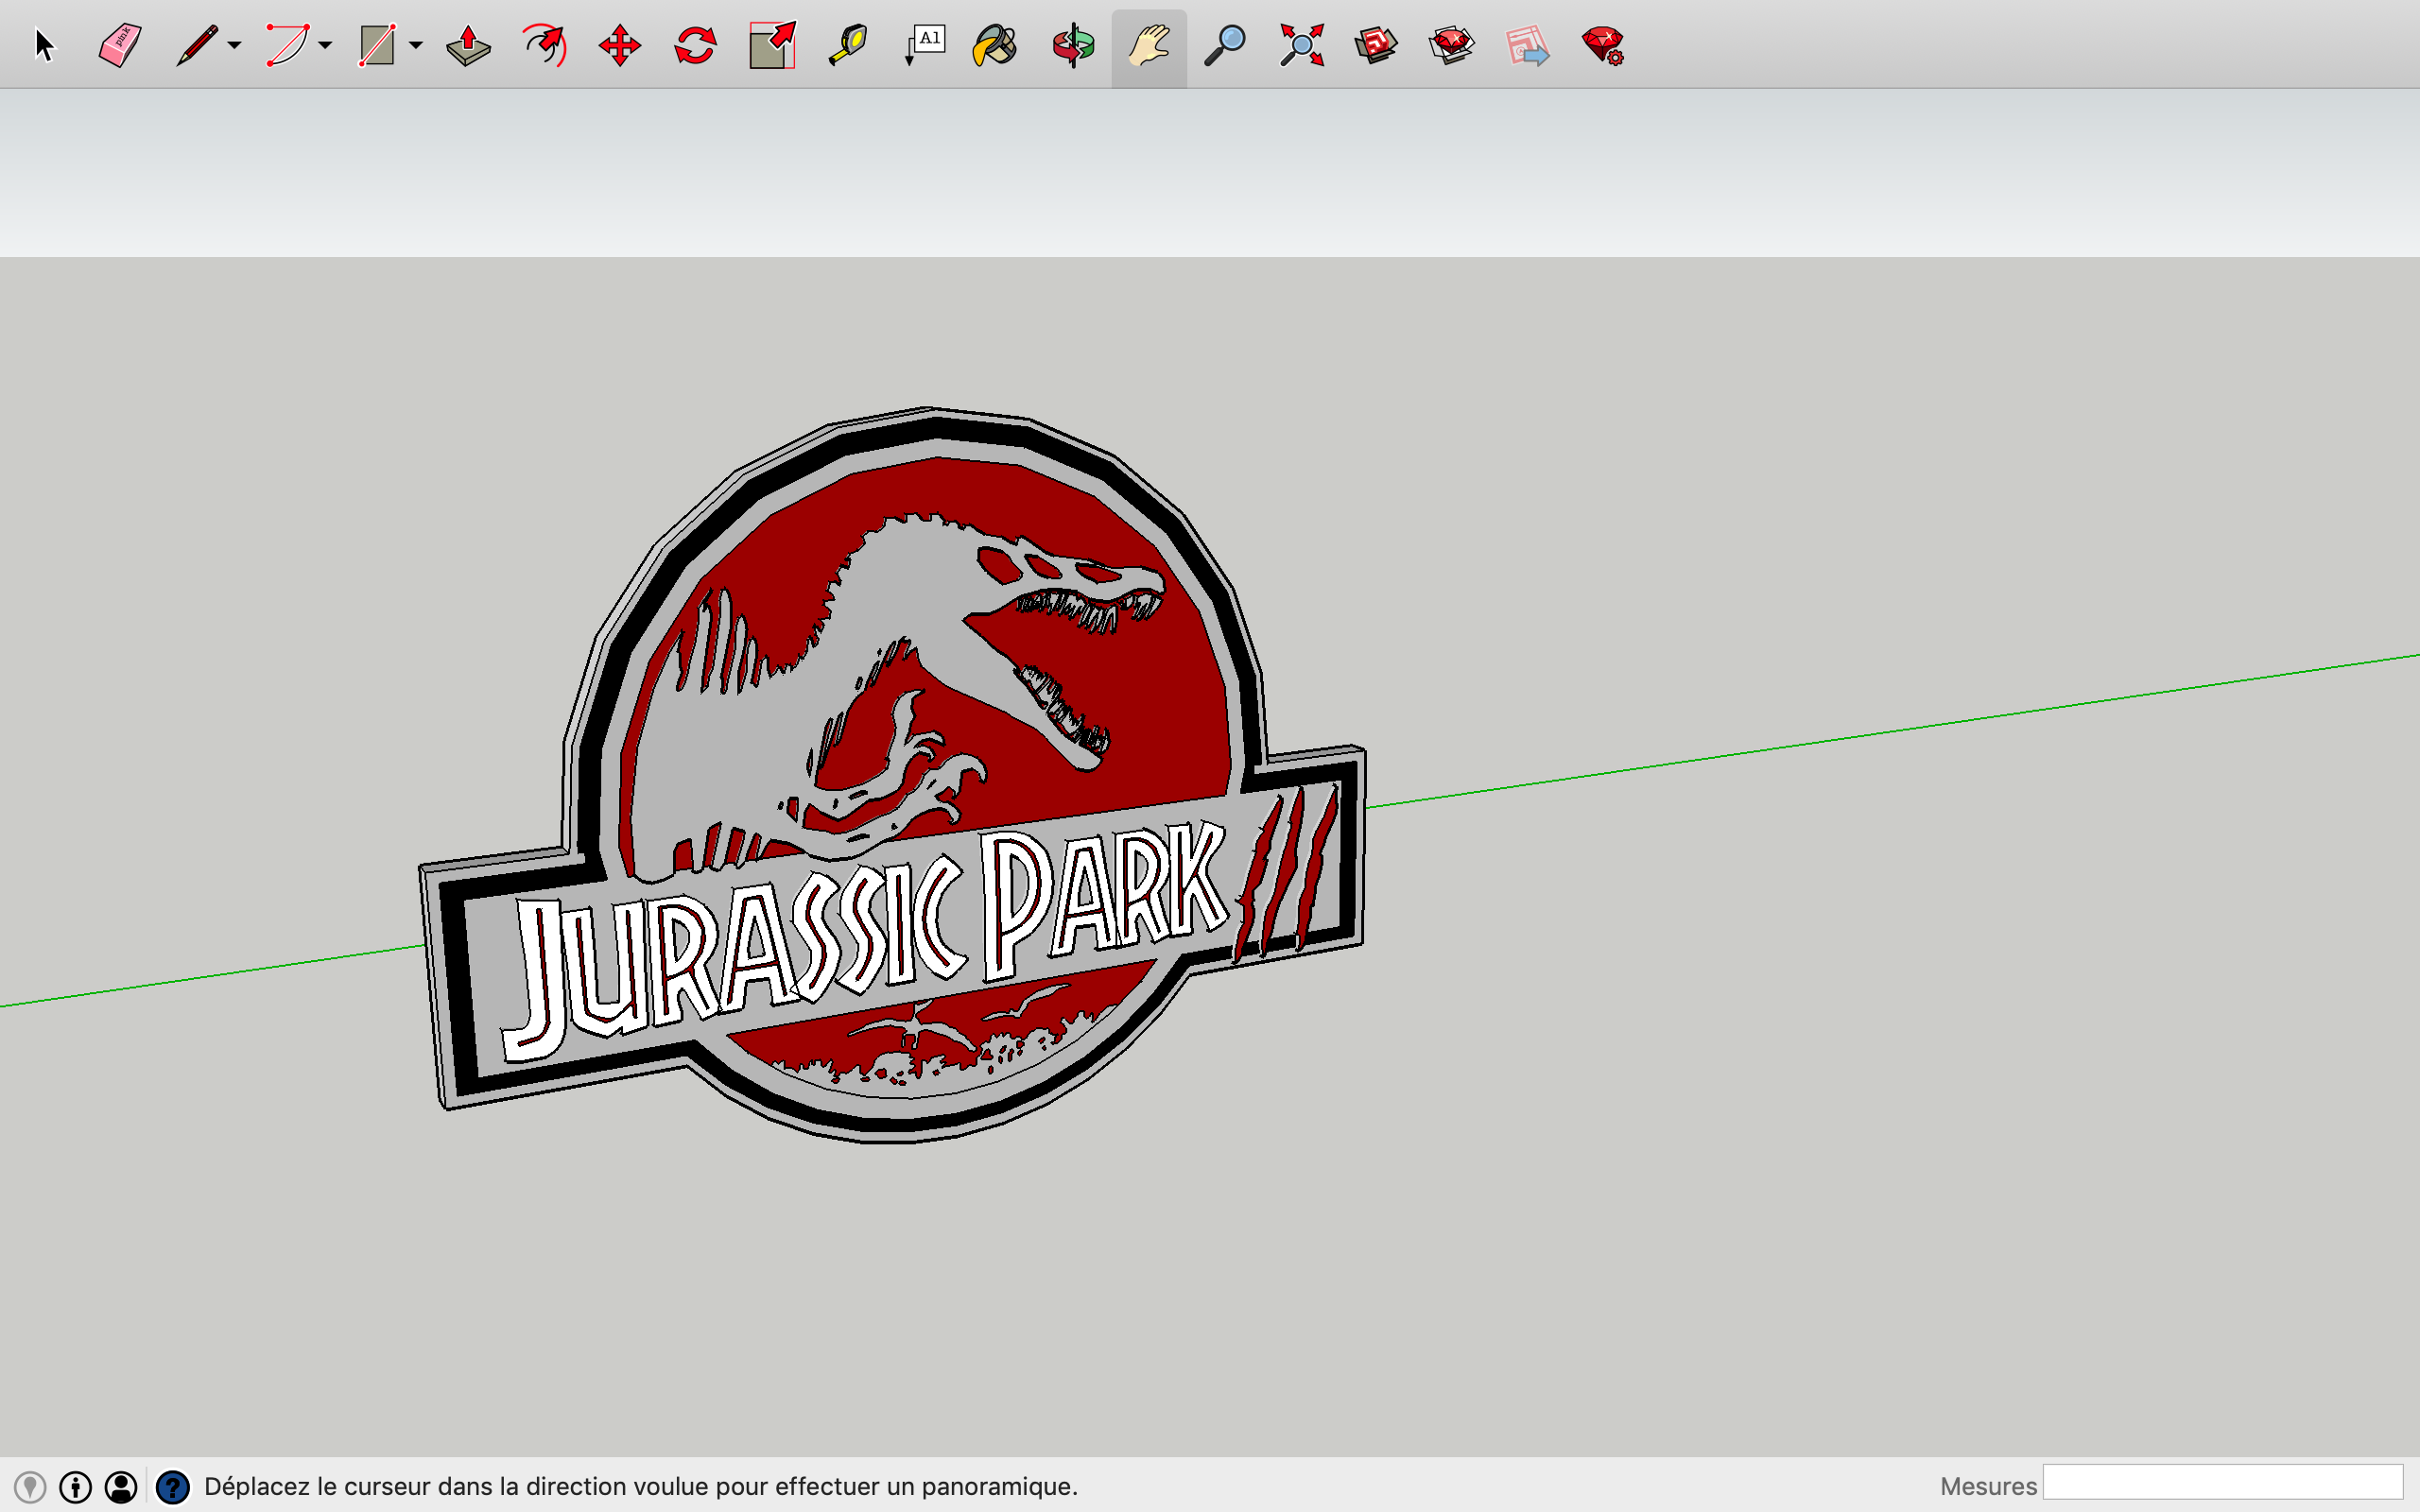Click the Pan hand tool
Screen dimensions: 2420x1512
(x=1149, y=46)
